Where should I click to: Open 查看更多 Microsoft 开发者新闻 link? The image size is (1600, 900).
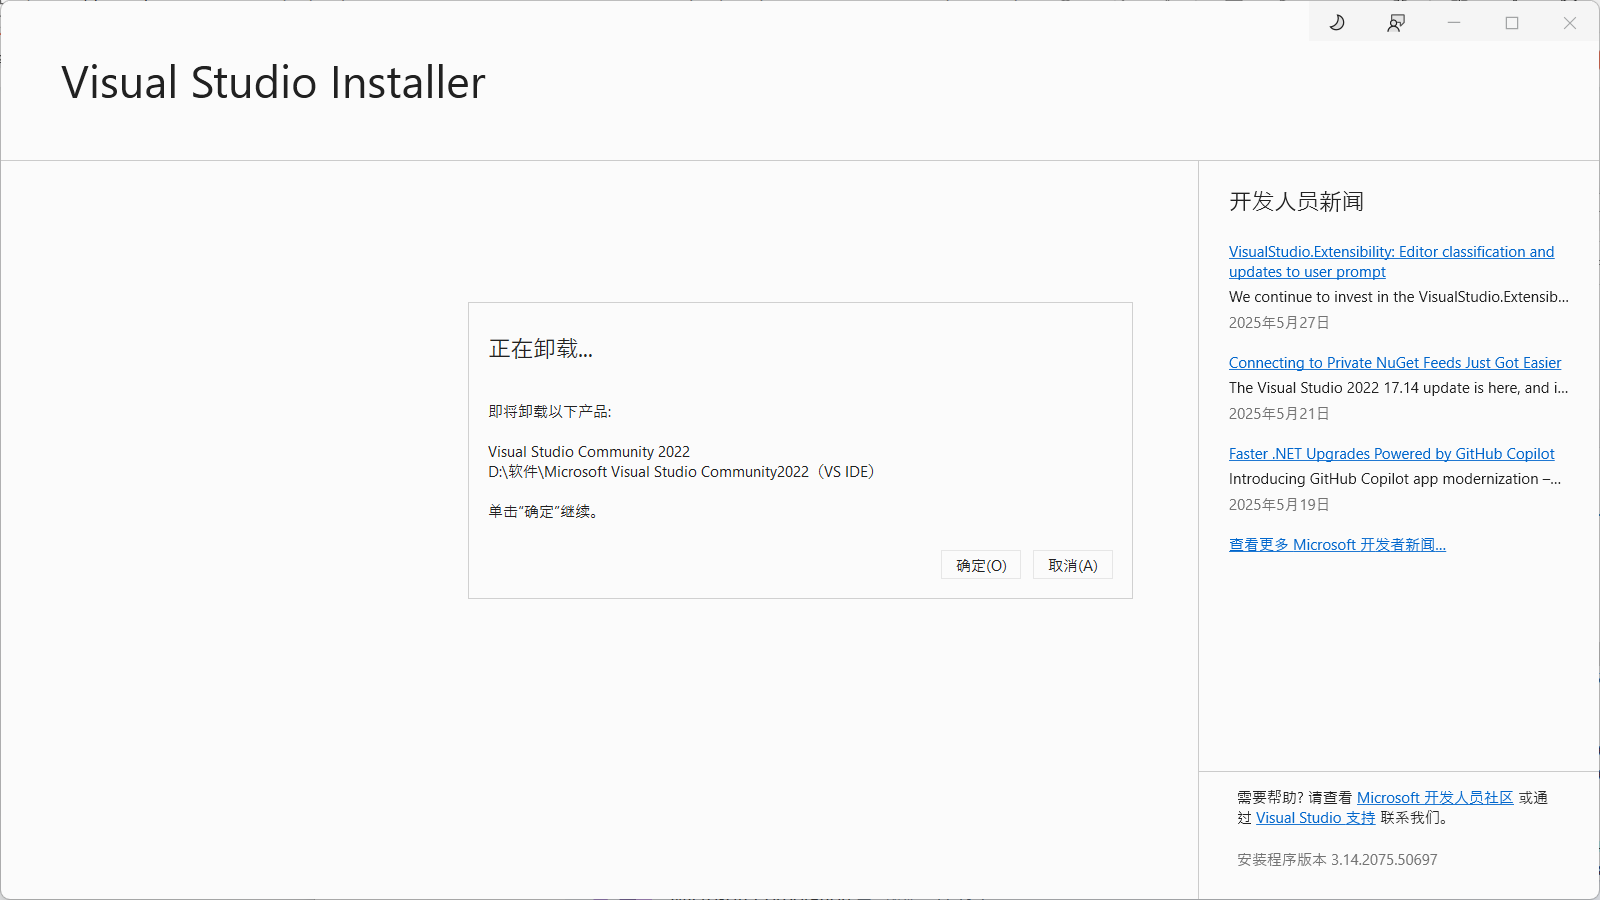[x=1337, y=545]
